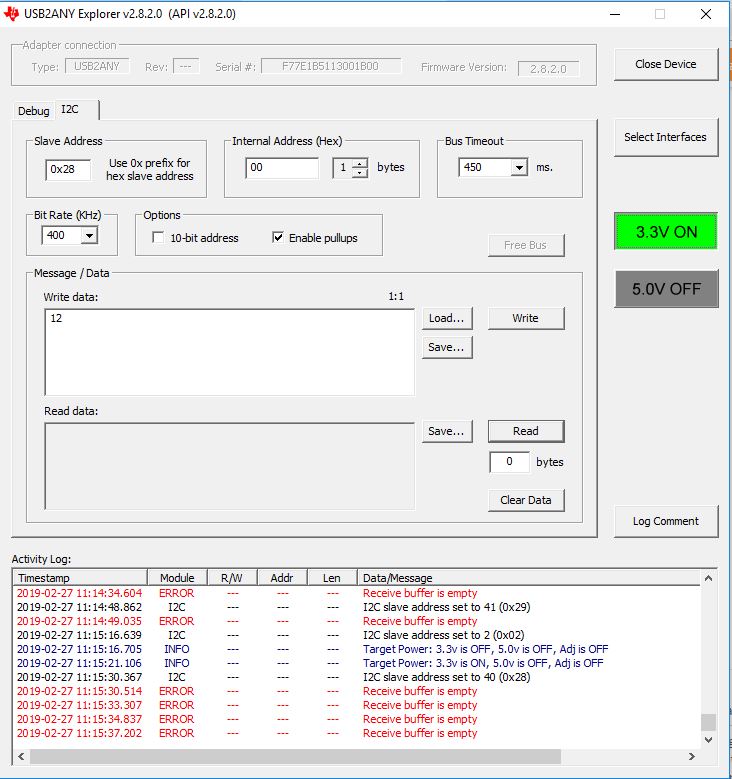Decrement the internal address bytes spinner
Image resolution: width=732 pixels, height=779 pixels.
360,173
